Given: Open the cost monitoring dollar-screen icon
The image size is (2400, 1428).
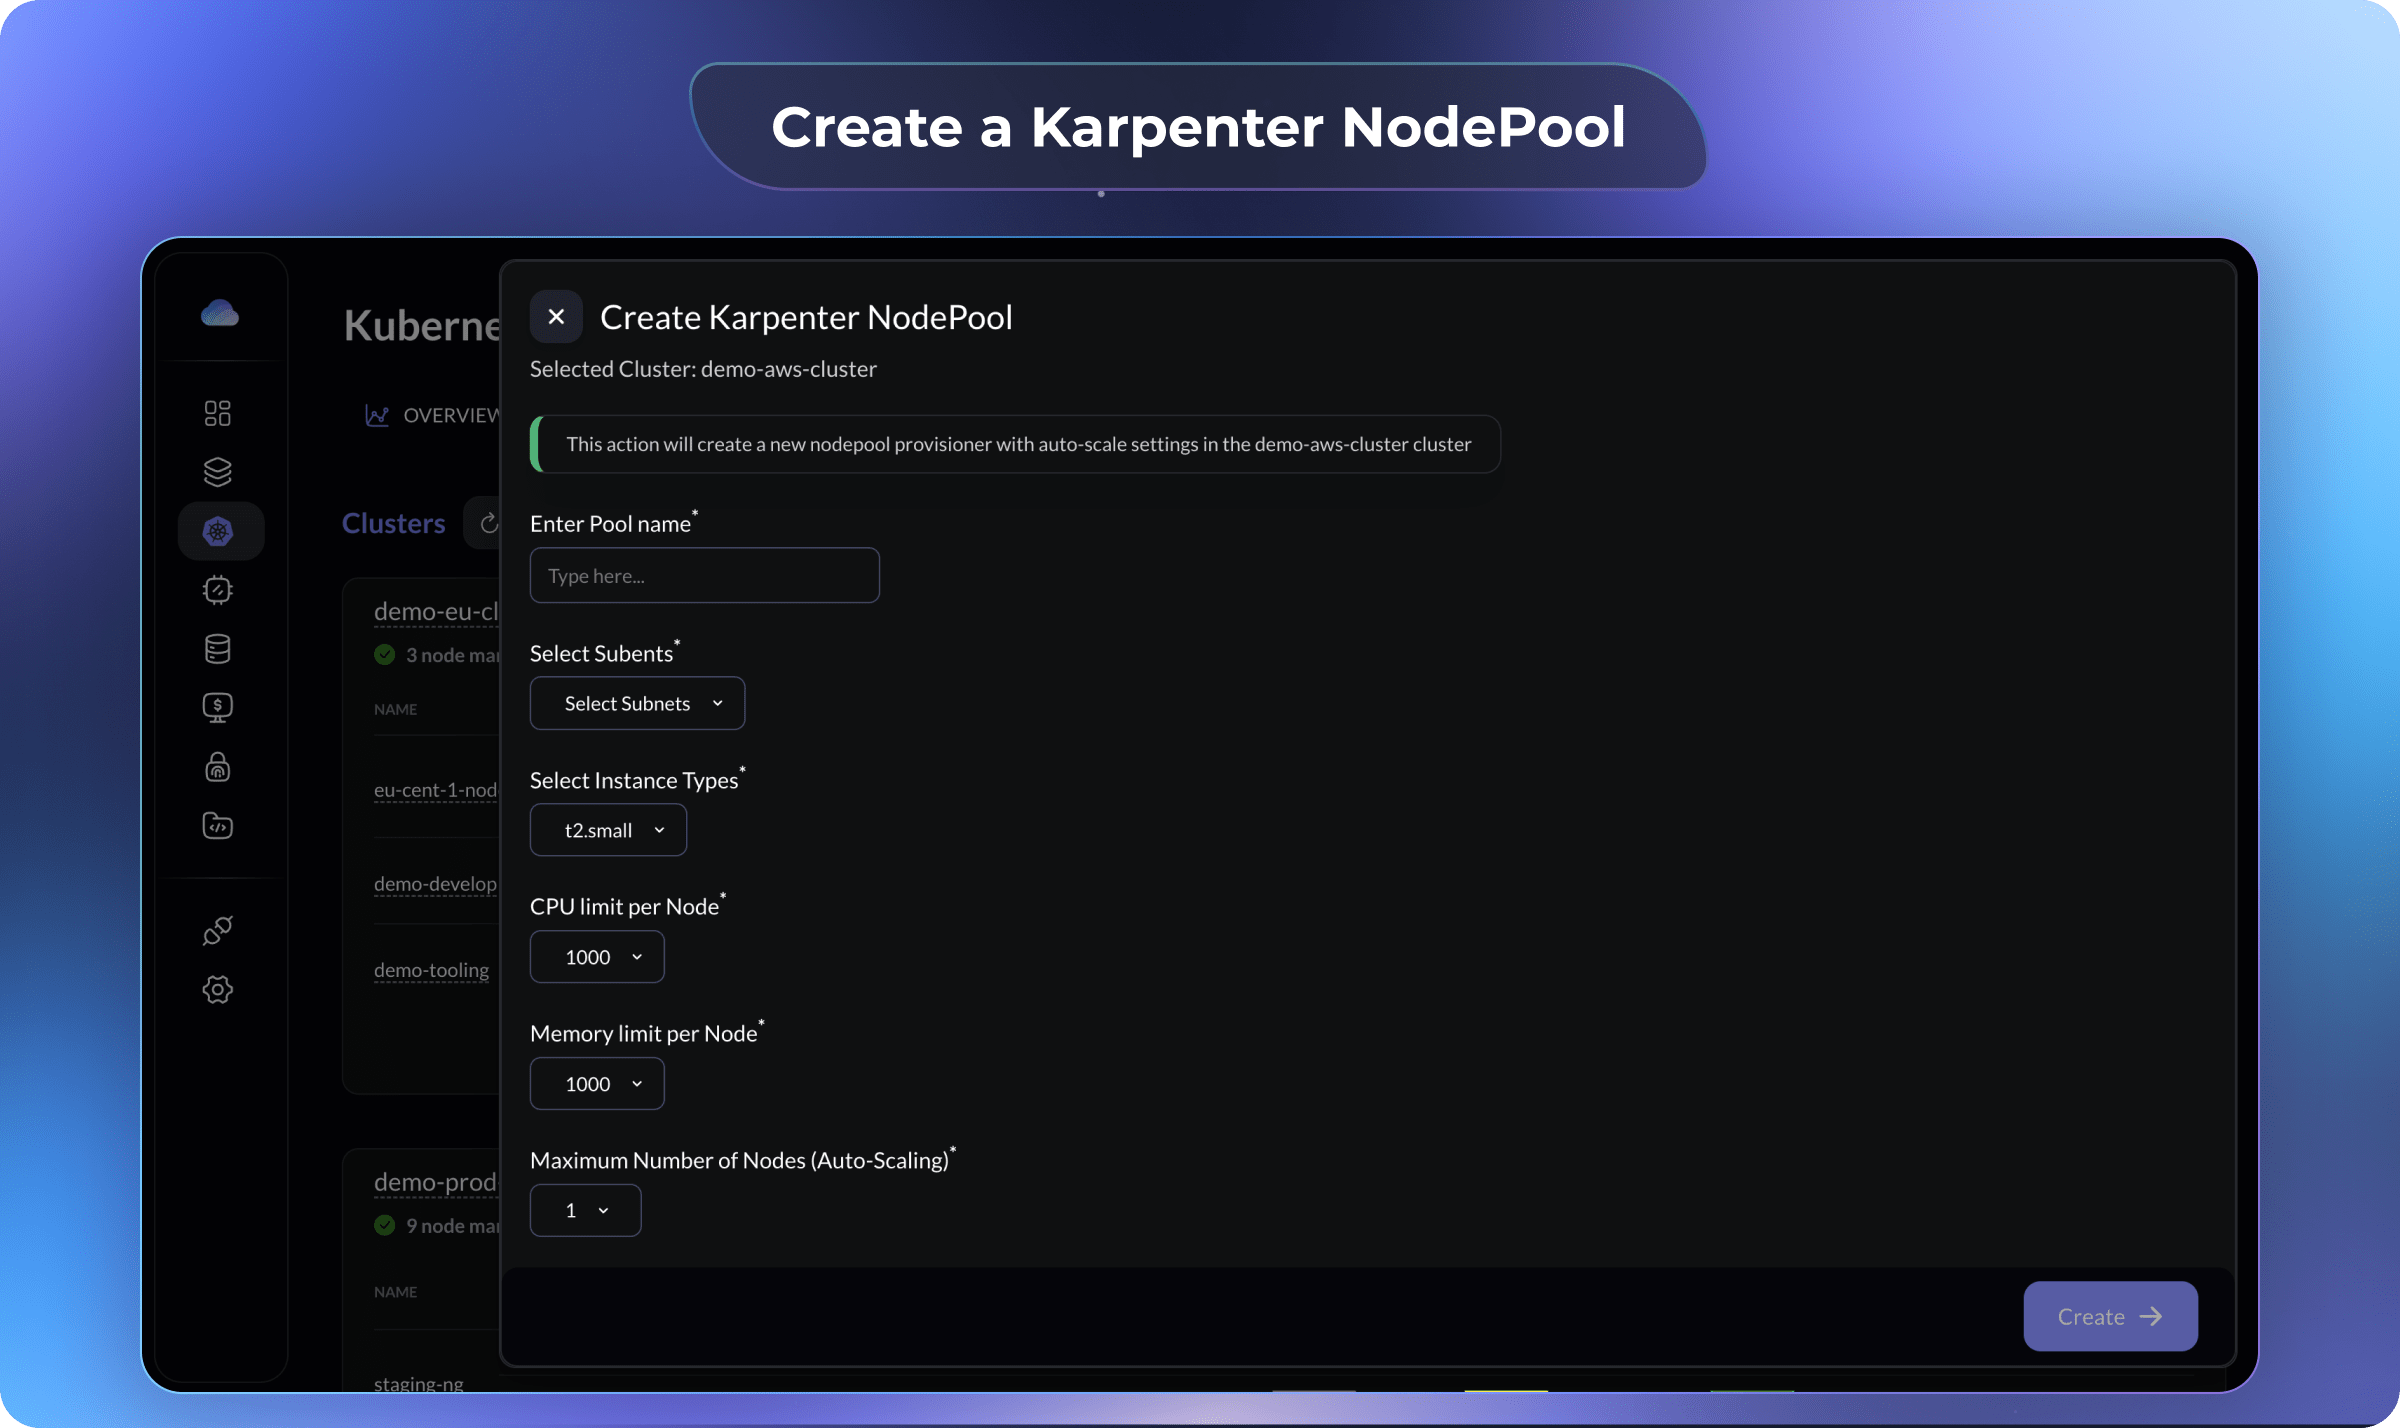Looking at the screenshot, I should pos(218,707).
